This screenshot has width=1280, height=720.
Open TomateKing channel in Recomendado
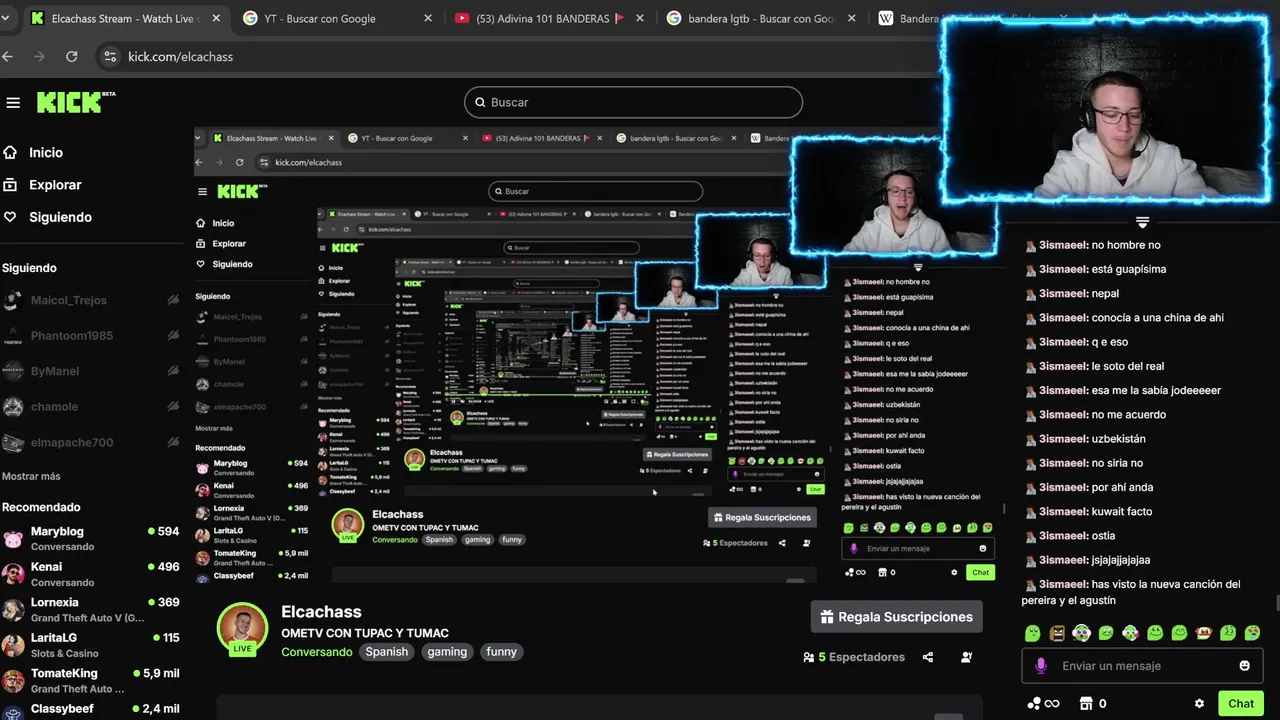91,681
